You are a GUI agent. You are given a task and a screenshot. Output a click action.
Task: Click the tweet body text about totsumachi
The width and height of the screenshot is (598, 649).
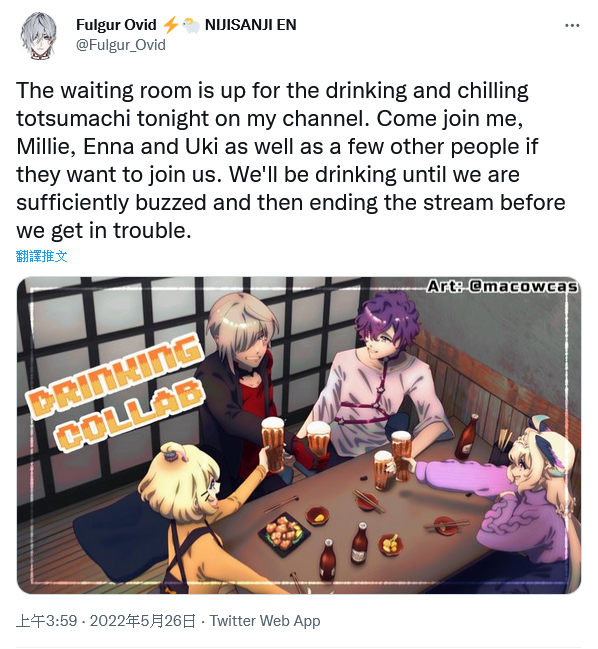[x=291, y=161]
